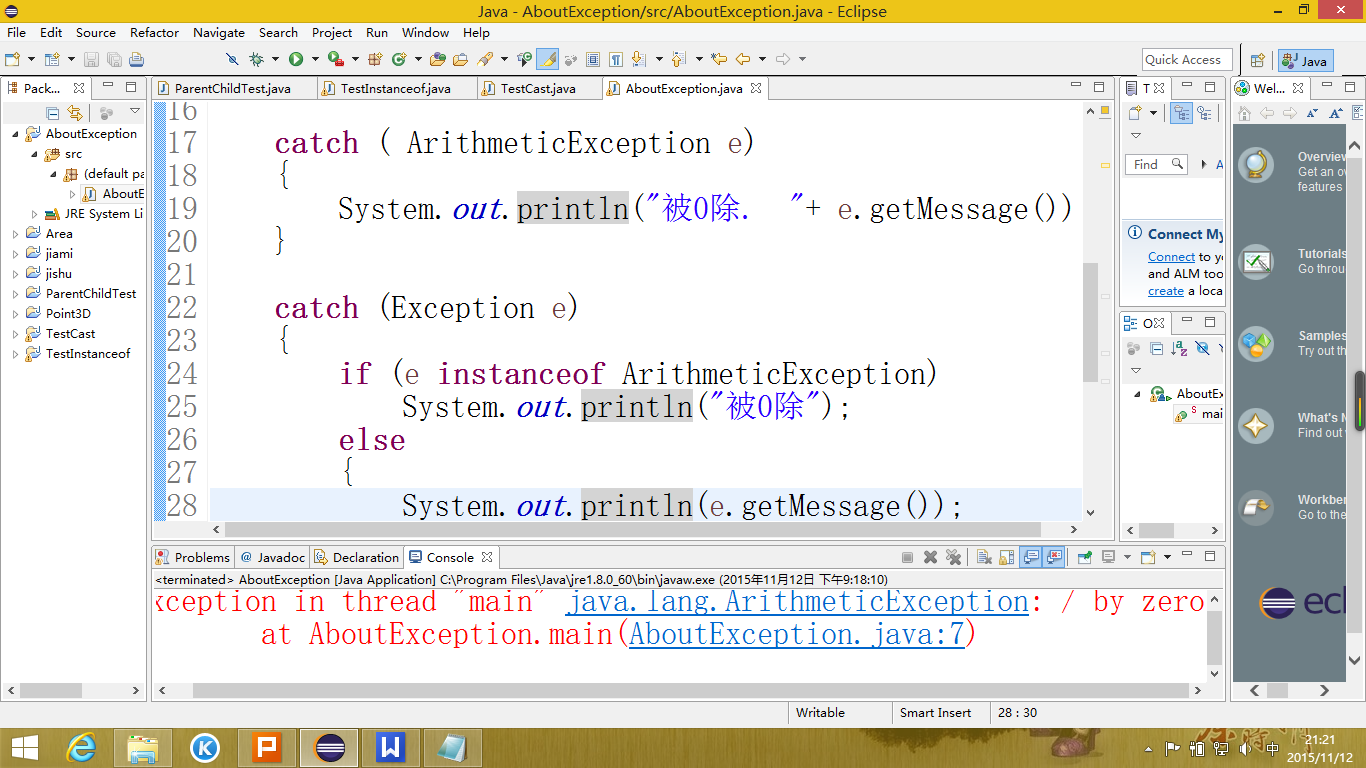
Task: Toggle Scroll Lock in Console
Action: (1006, 557)
